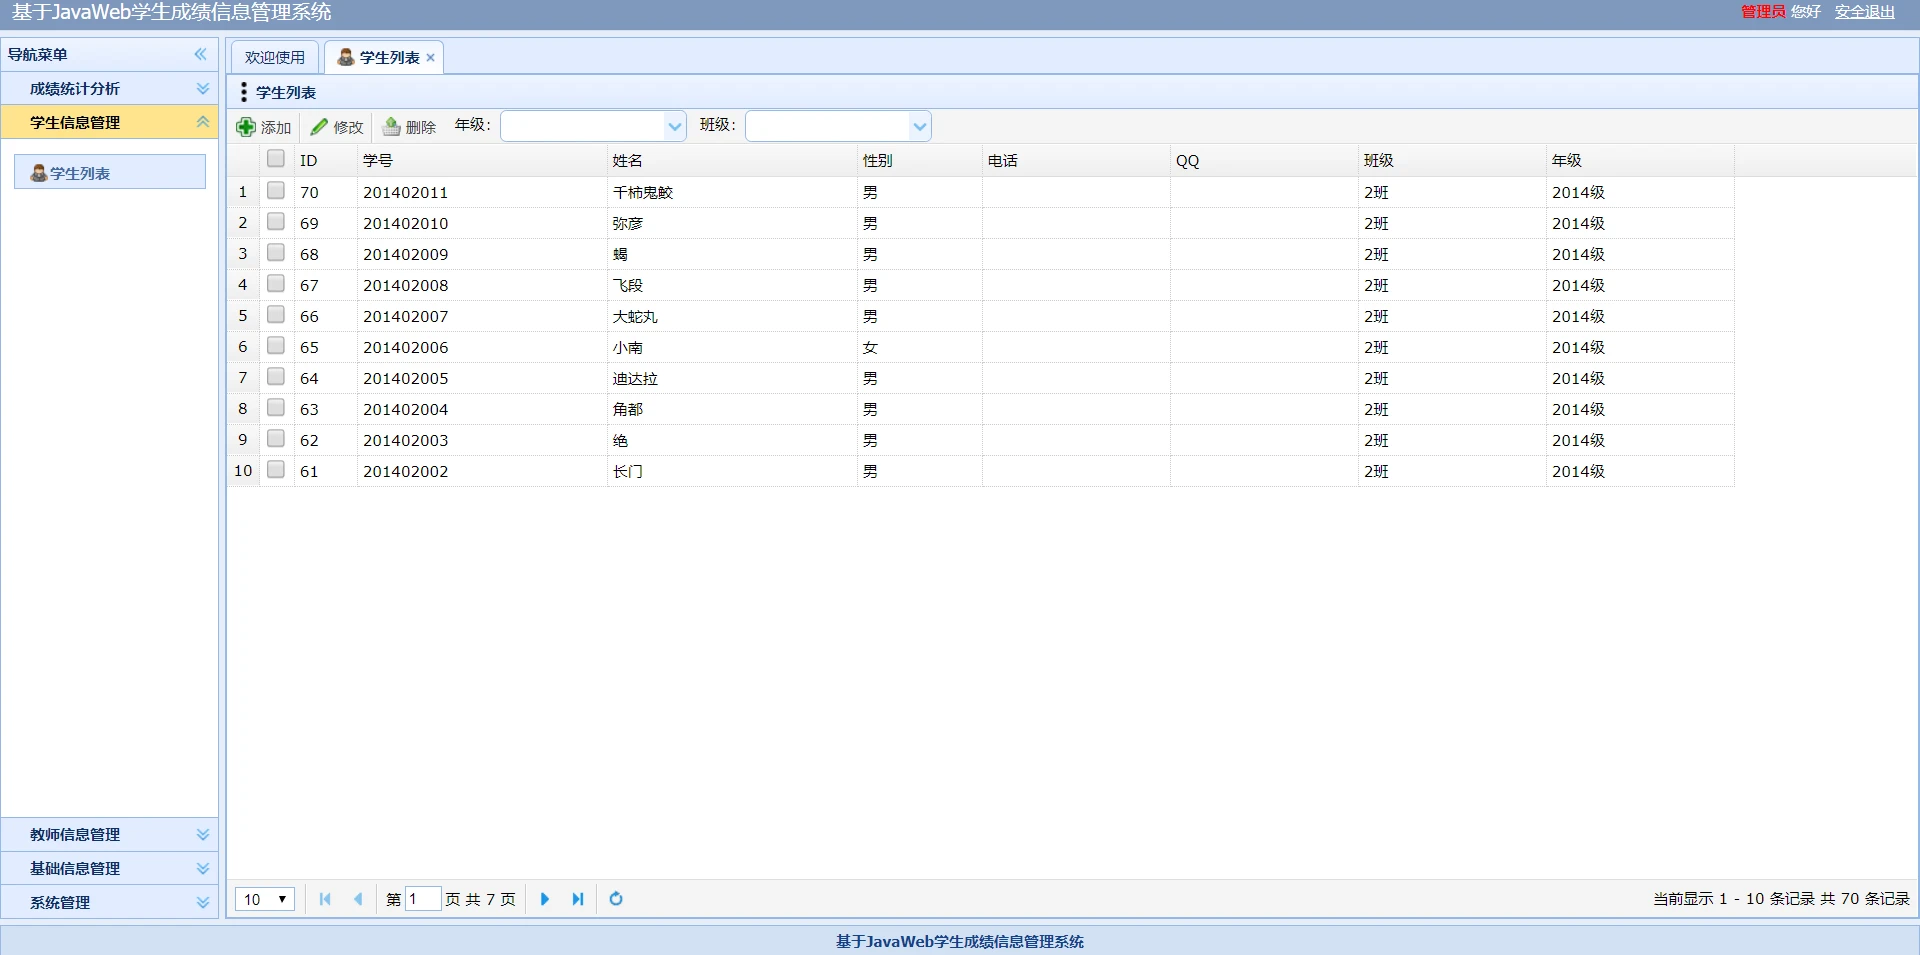
Task: Open the 班级 dropdown arrow
Action: coord(920,126)
